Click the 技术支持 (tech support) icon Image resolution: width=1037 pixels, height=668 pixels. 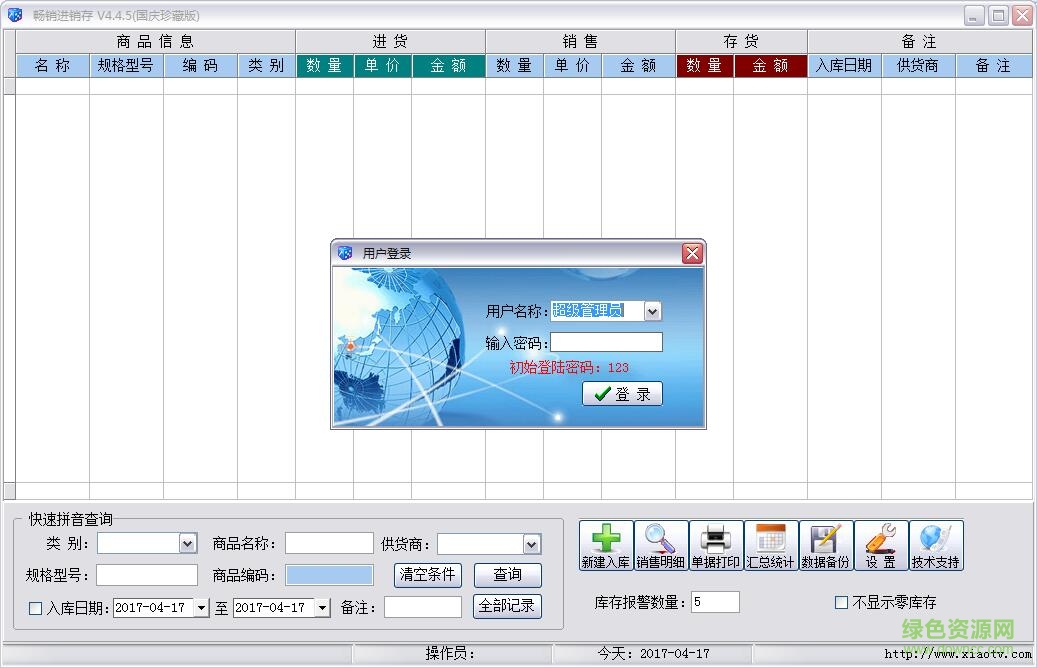pos(936,544)
